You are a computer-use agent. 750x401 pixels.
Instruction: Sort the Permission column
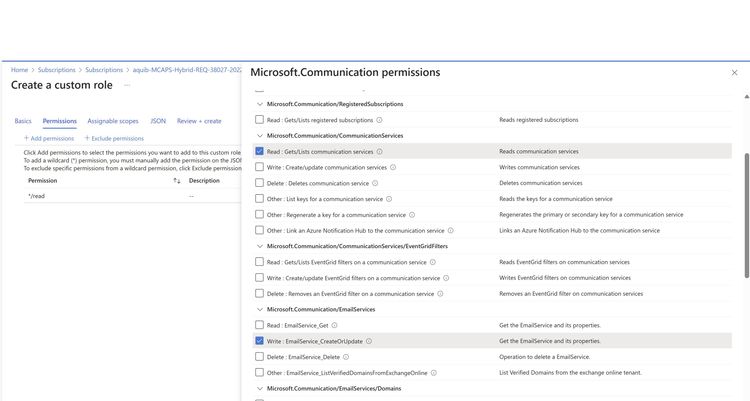click(x=176, y=181)
